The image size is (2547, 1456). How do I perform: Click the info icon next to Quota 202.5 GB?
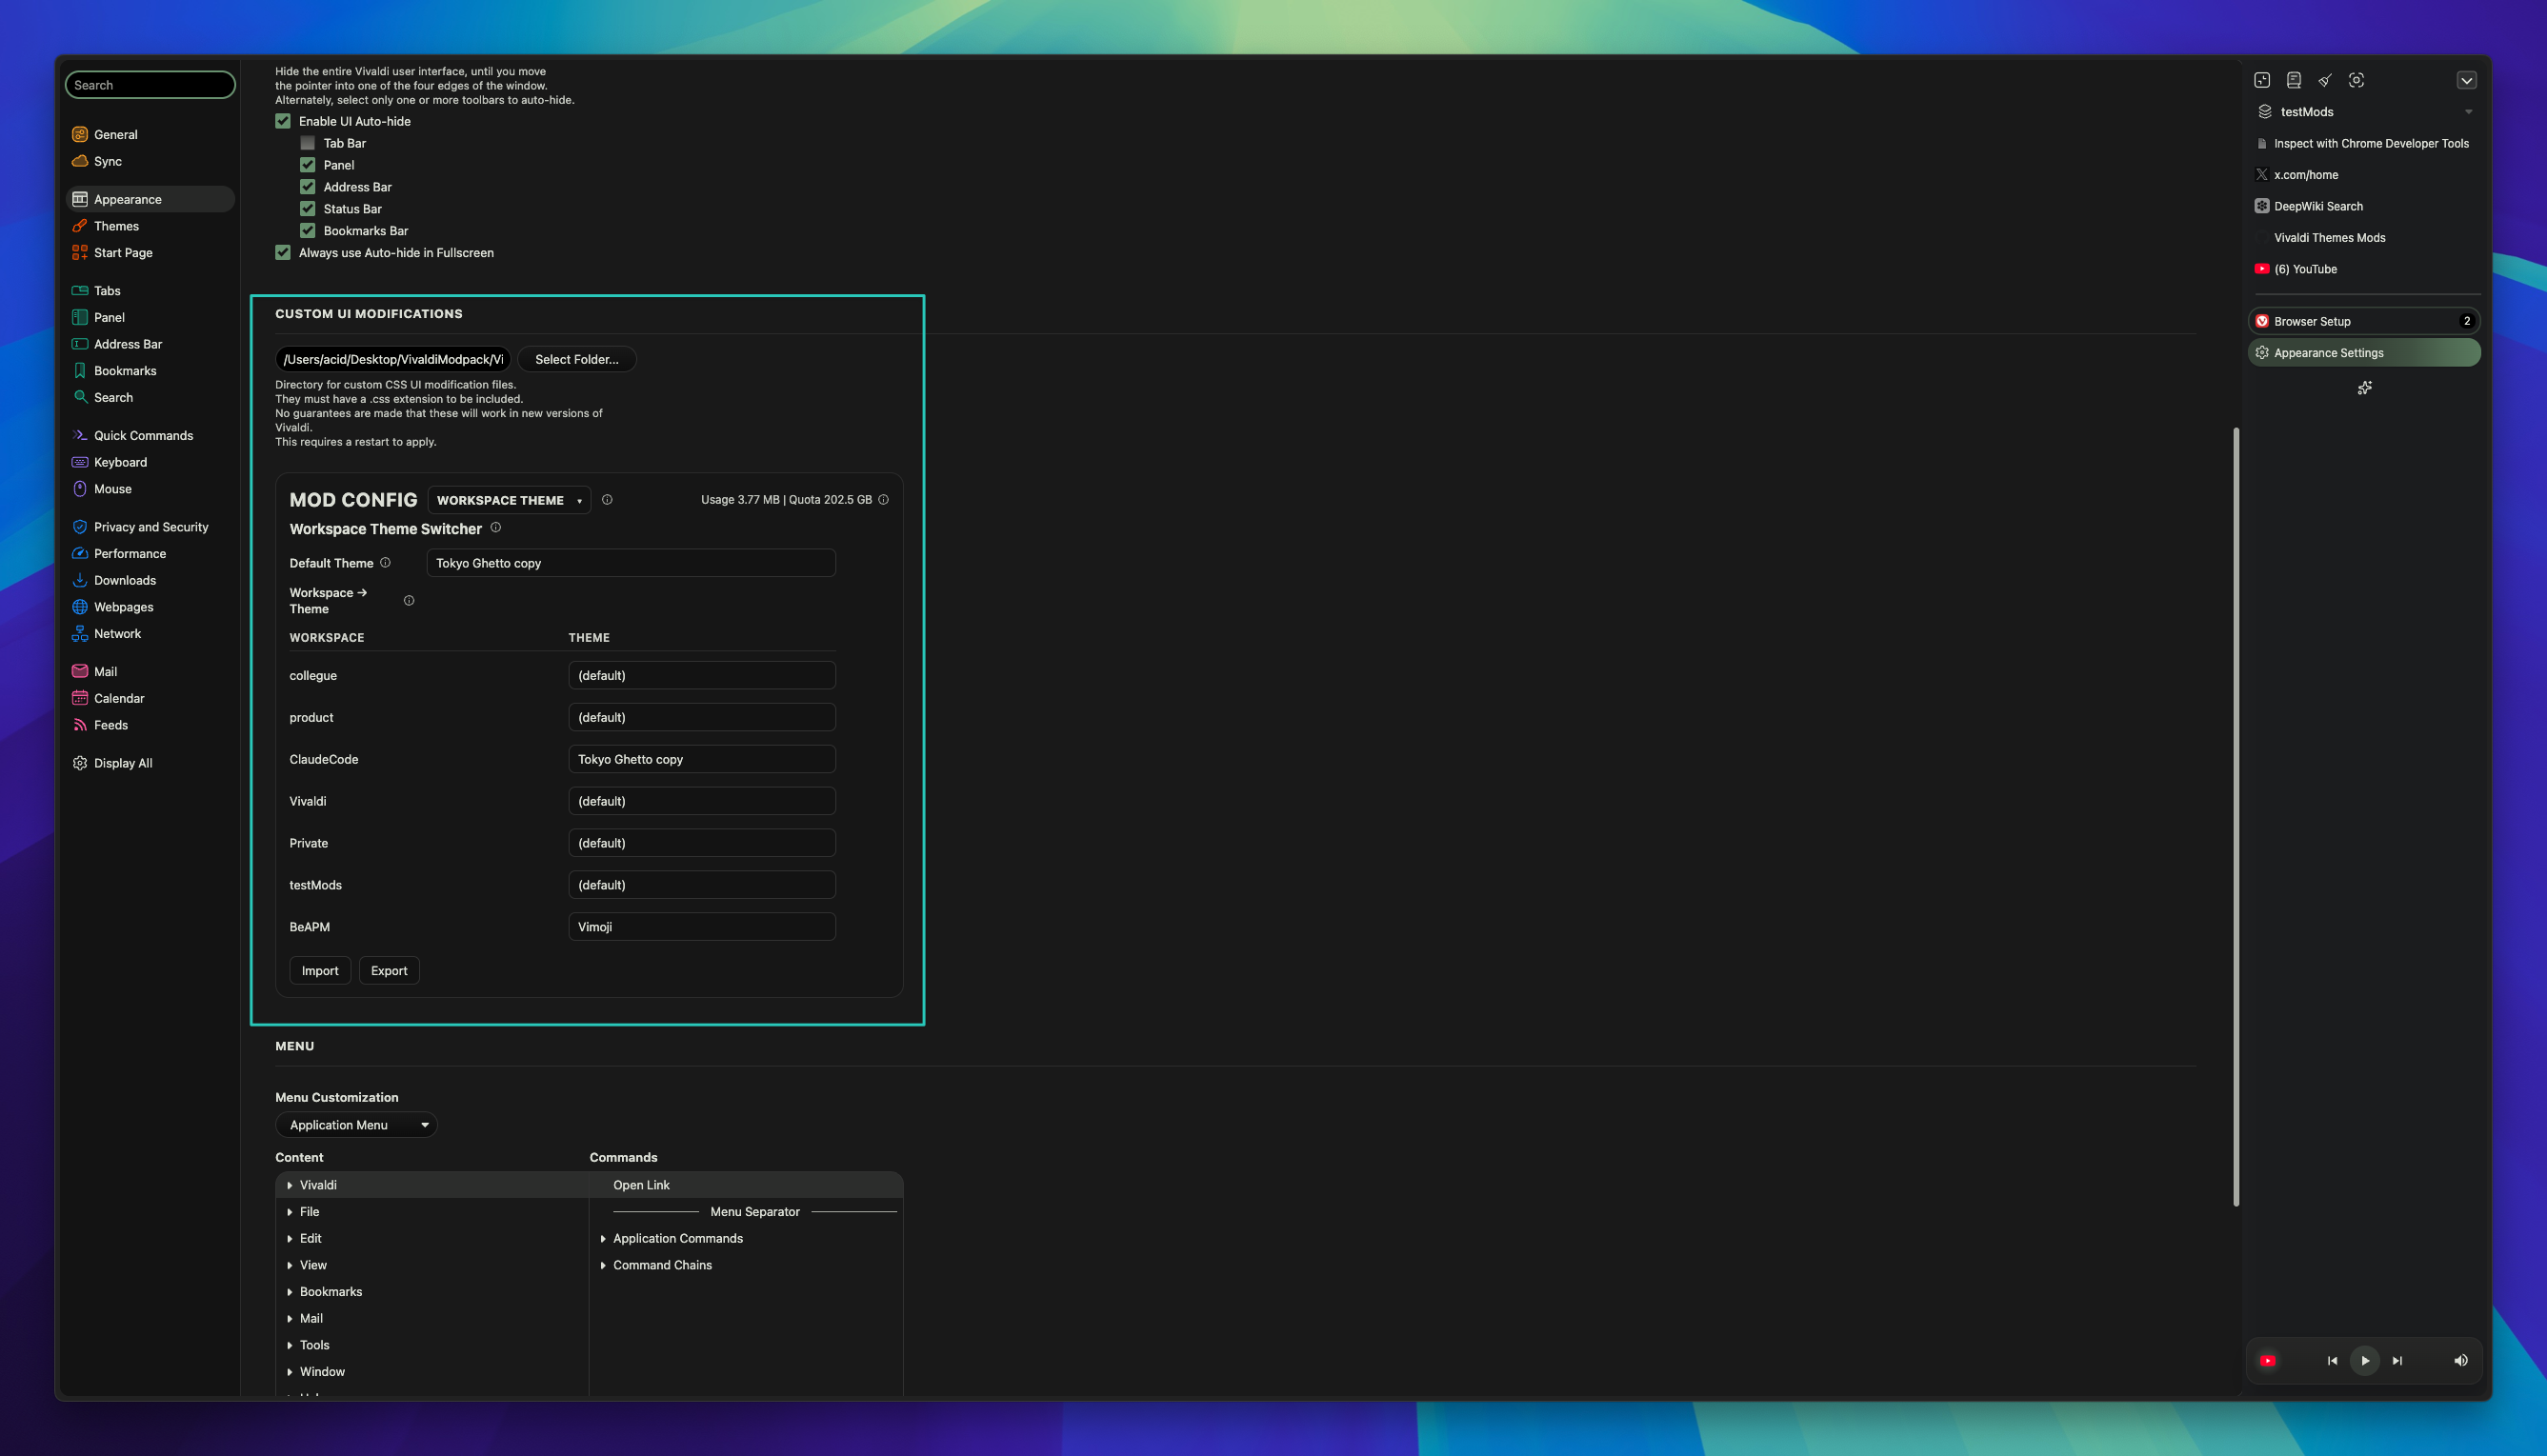click(x=883, y=500)
